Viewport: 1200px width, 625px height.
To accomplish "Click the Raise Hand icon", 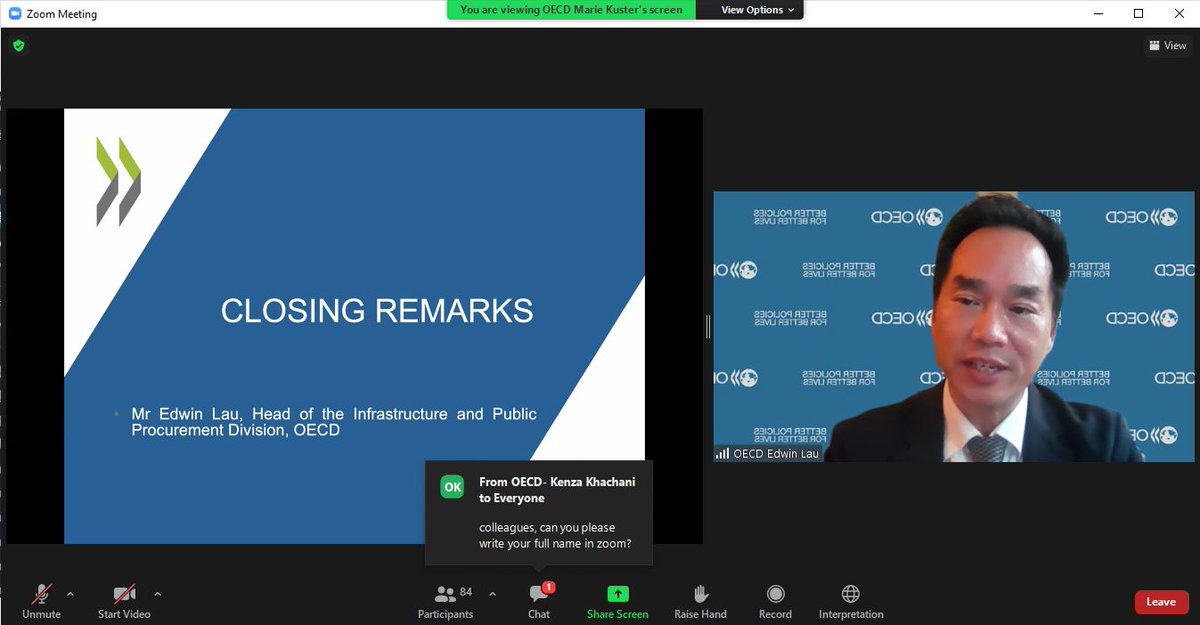I will 701,594.
